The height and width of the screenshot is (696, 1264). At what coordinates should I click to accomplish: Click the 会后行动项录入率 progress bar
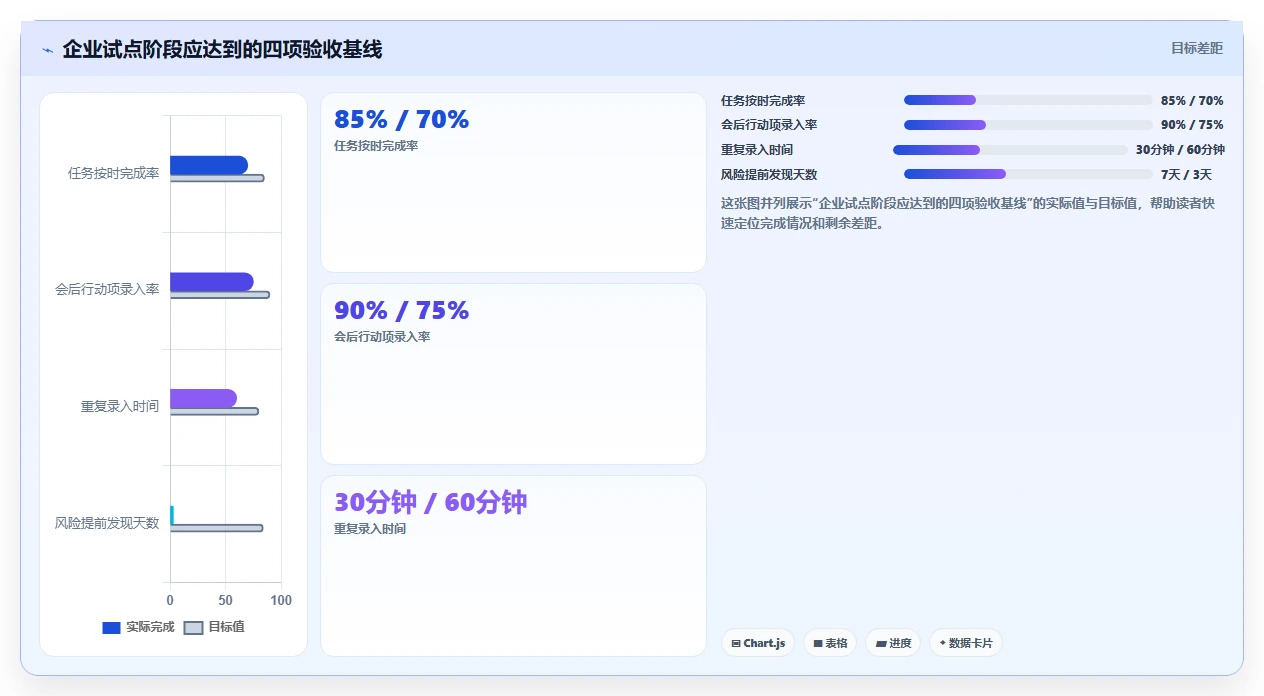click(x=1028, y=125)
